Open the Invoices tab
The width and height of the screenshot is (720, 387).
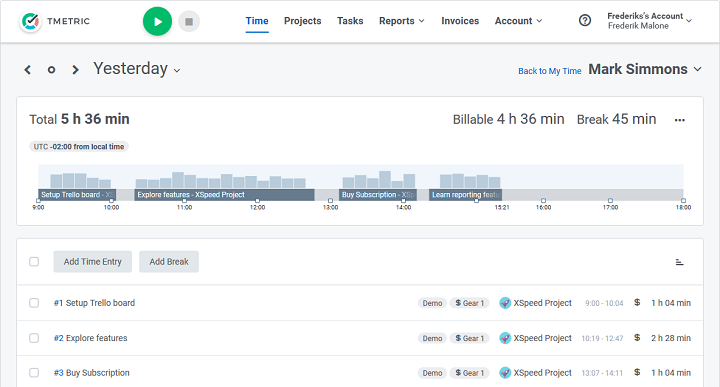(460, 21)
